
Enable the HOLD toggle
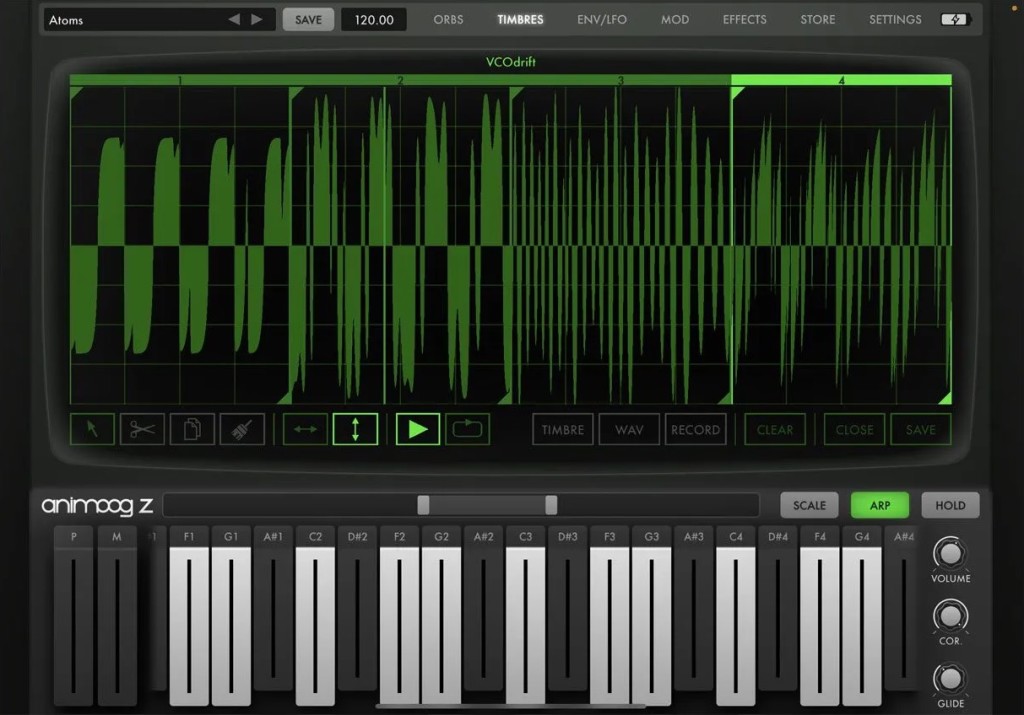click(x=950, y=505)
